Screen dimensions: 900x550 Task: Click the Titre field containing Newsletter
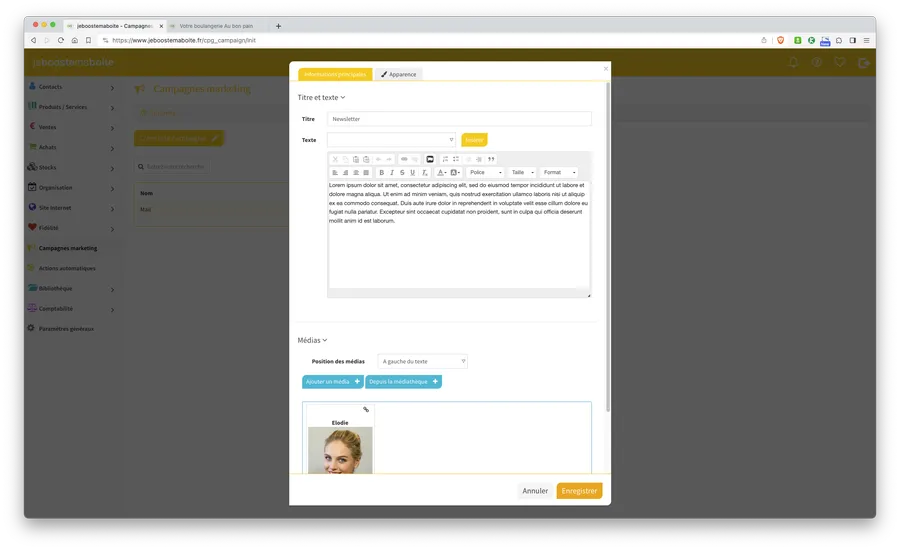coord(459,119)
